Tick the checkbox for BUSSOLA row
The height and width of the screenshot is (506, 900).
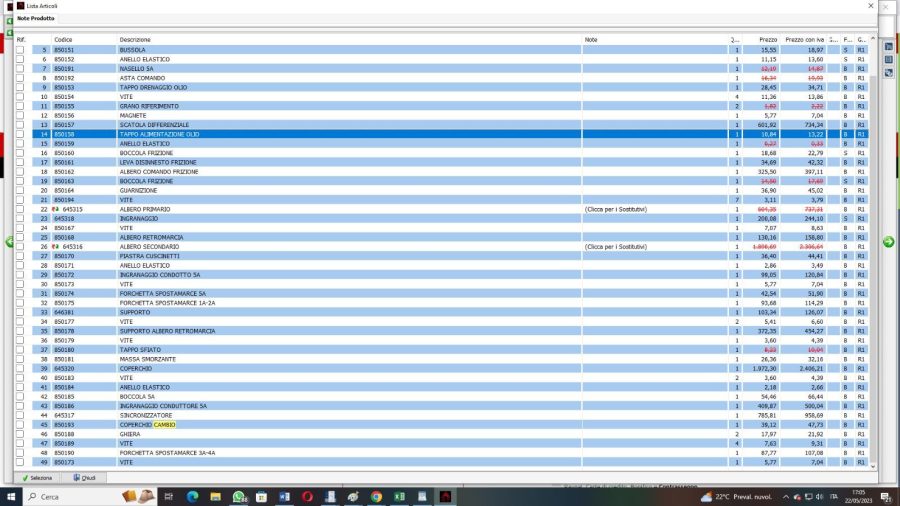point(20,49)
